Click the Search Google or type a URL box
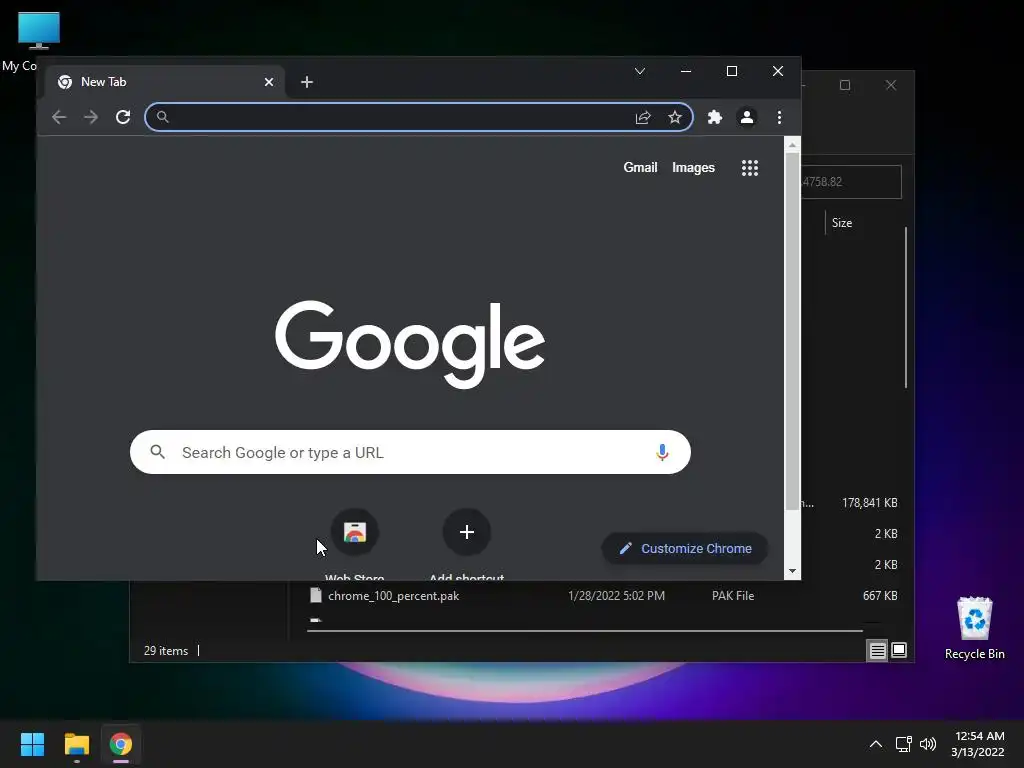This screenshot has width=1024, height=768. 410,452
